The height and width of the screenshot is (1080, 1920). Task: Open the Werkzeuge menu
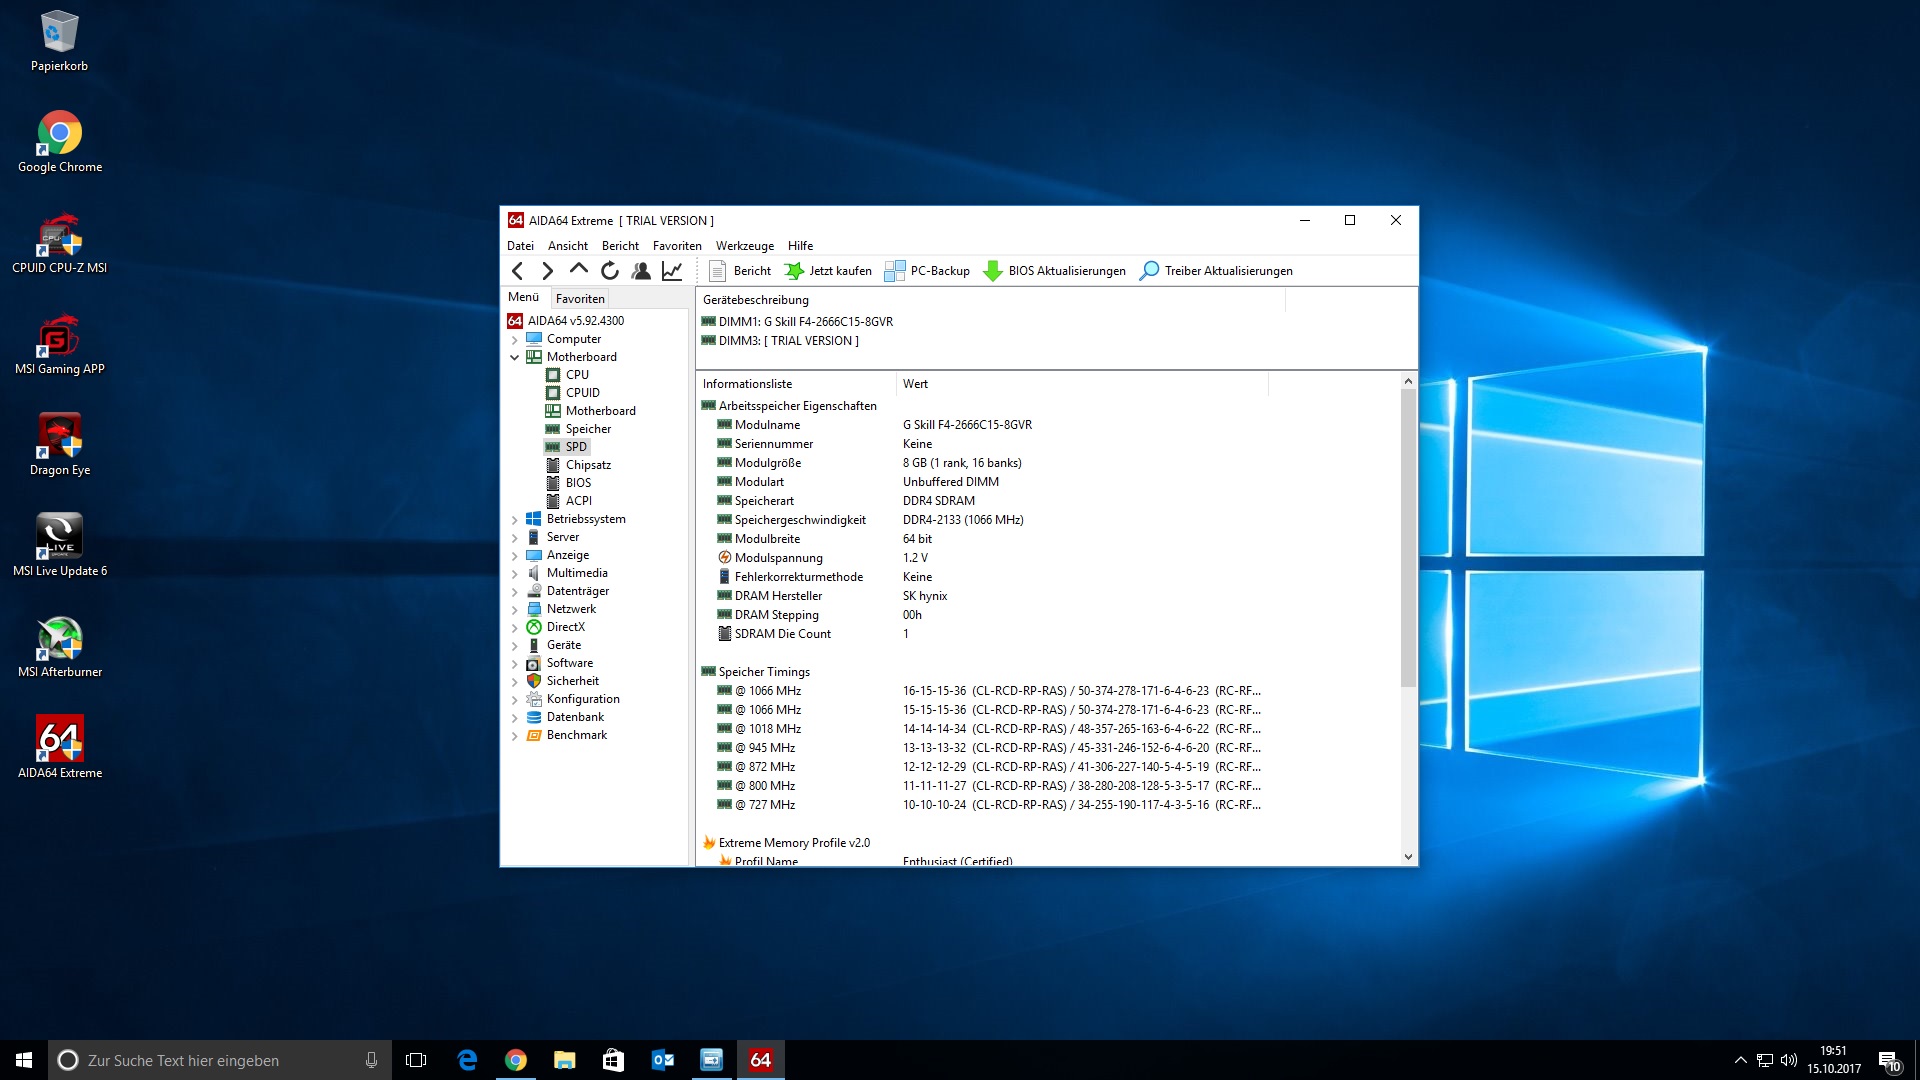(x=744, y=246)
